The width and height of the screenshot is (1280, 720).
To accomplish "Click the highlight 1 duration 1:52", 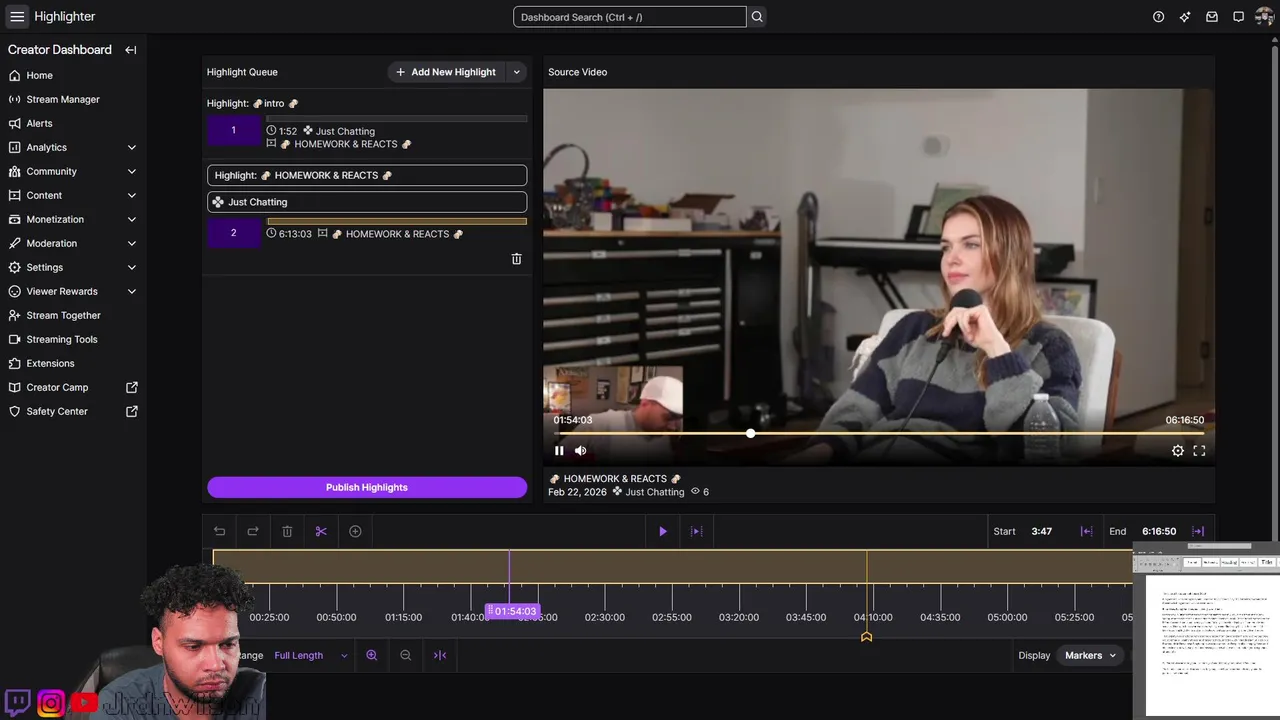I will point(288,131).
